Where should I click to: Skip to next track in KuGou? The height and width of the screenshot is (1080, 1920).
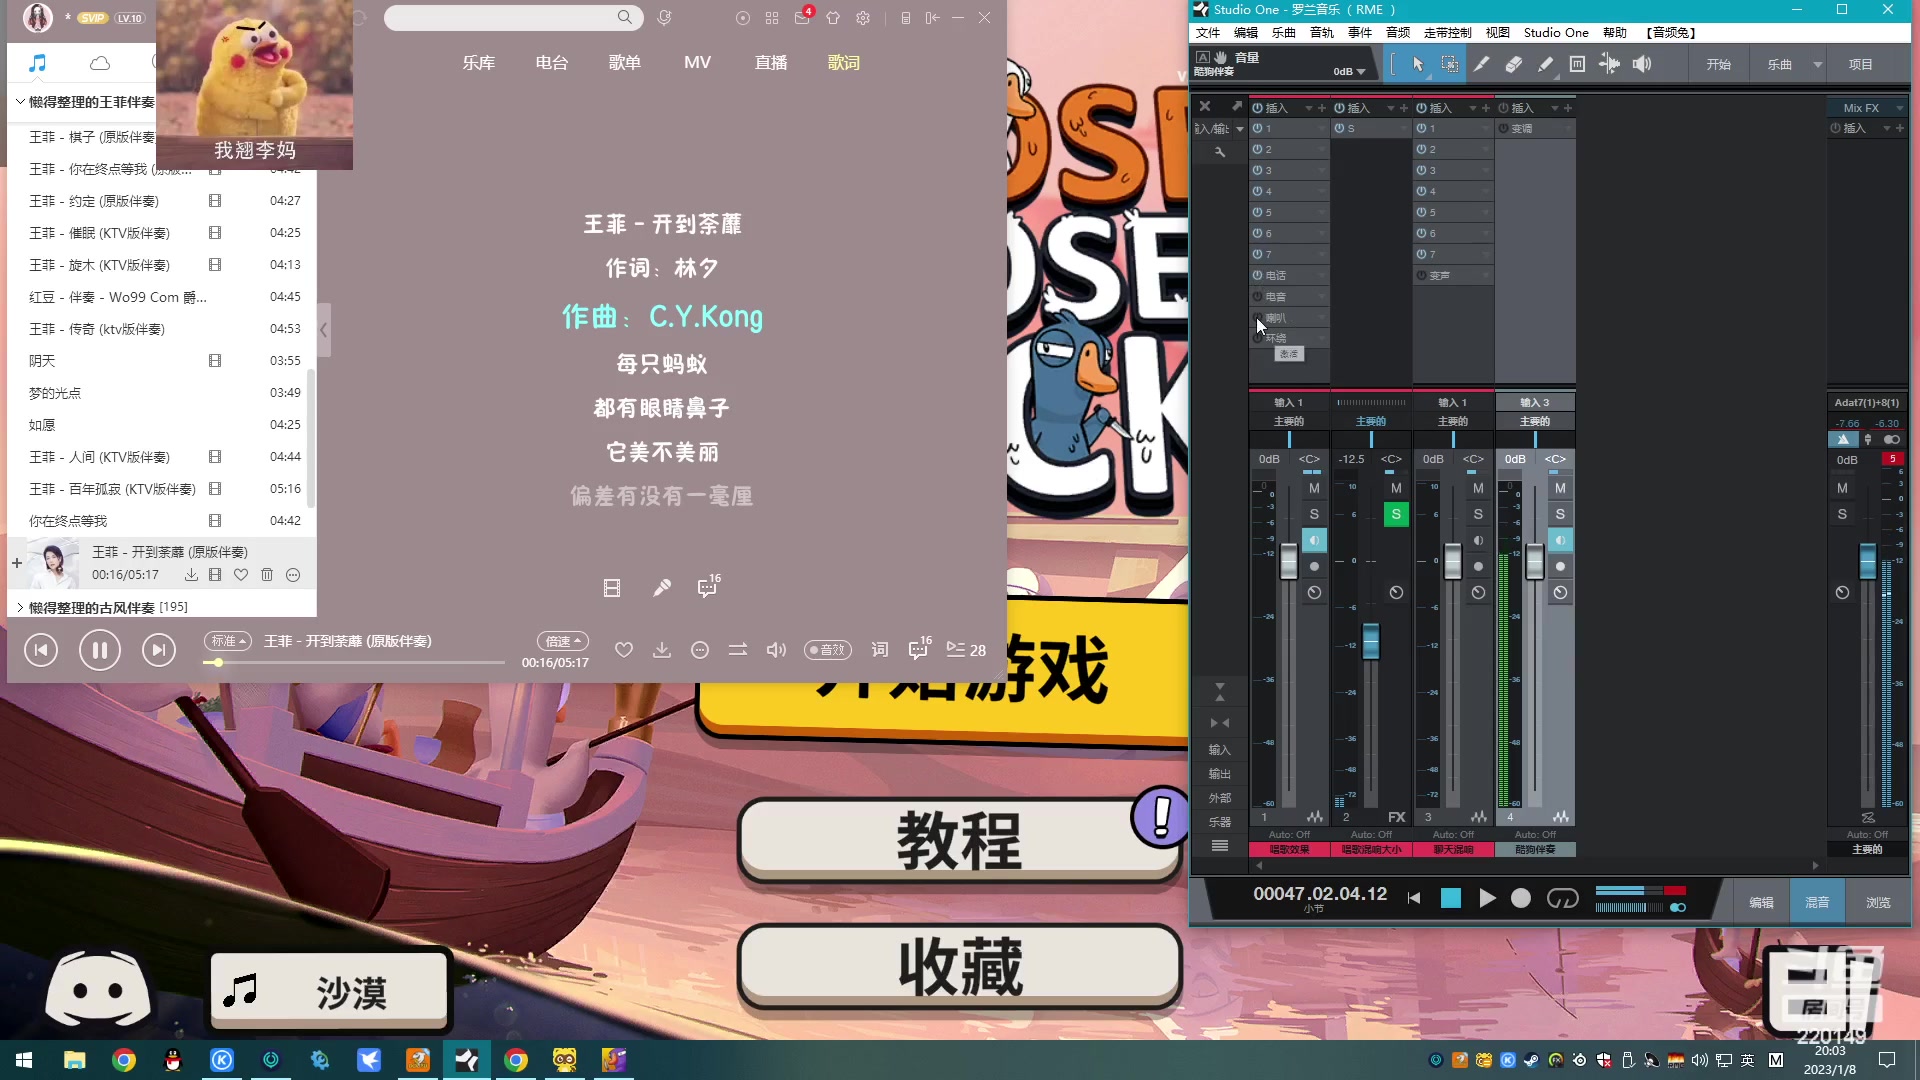(x=158, y=651)
